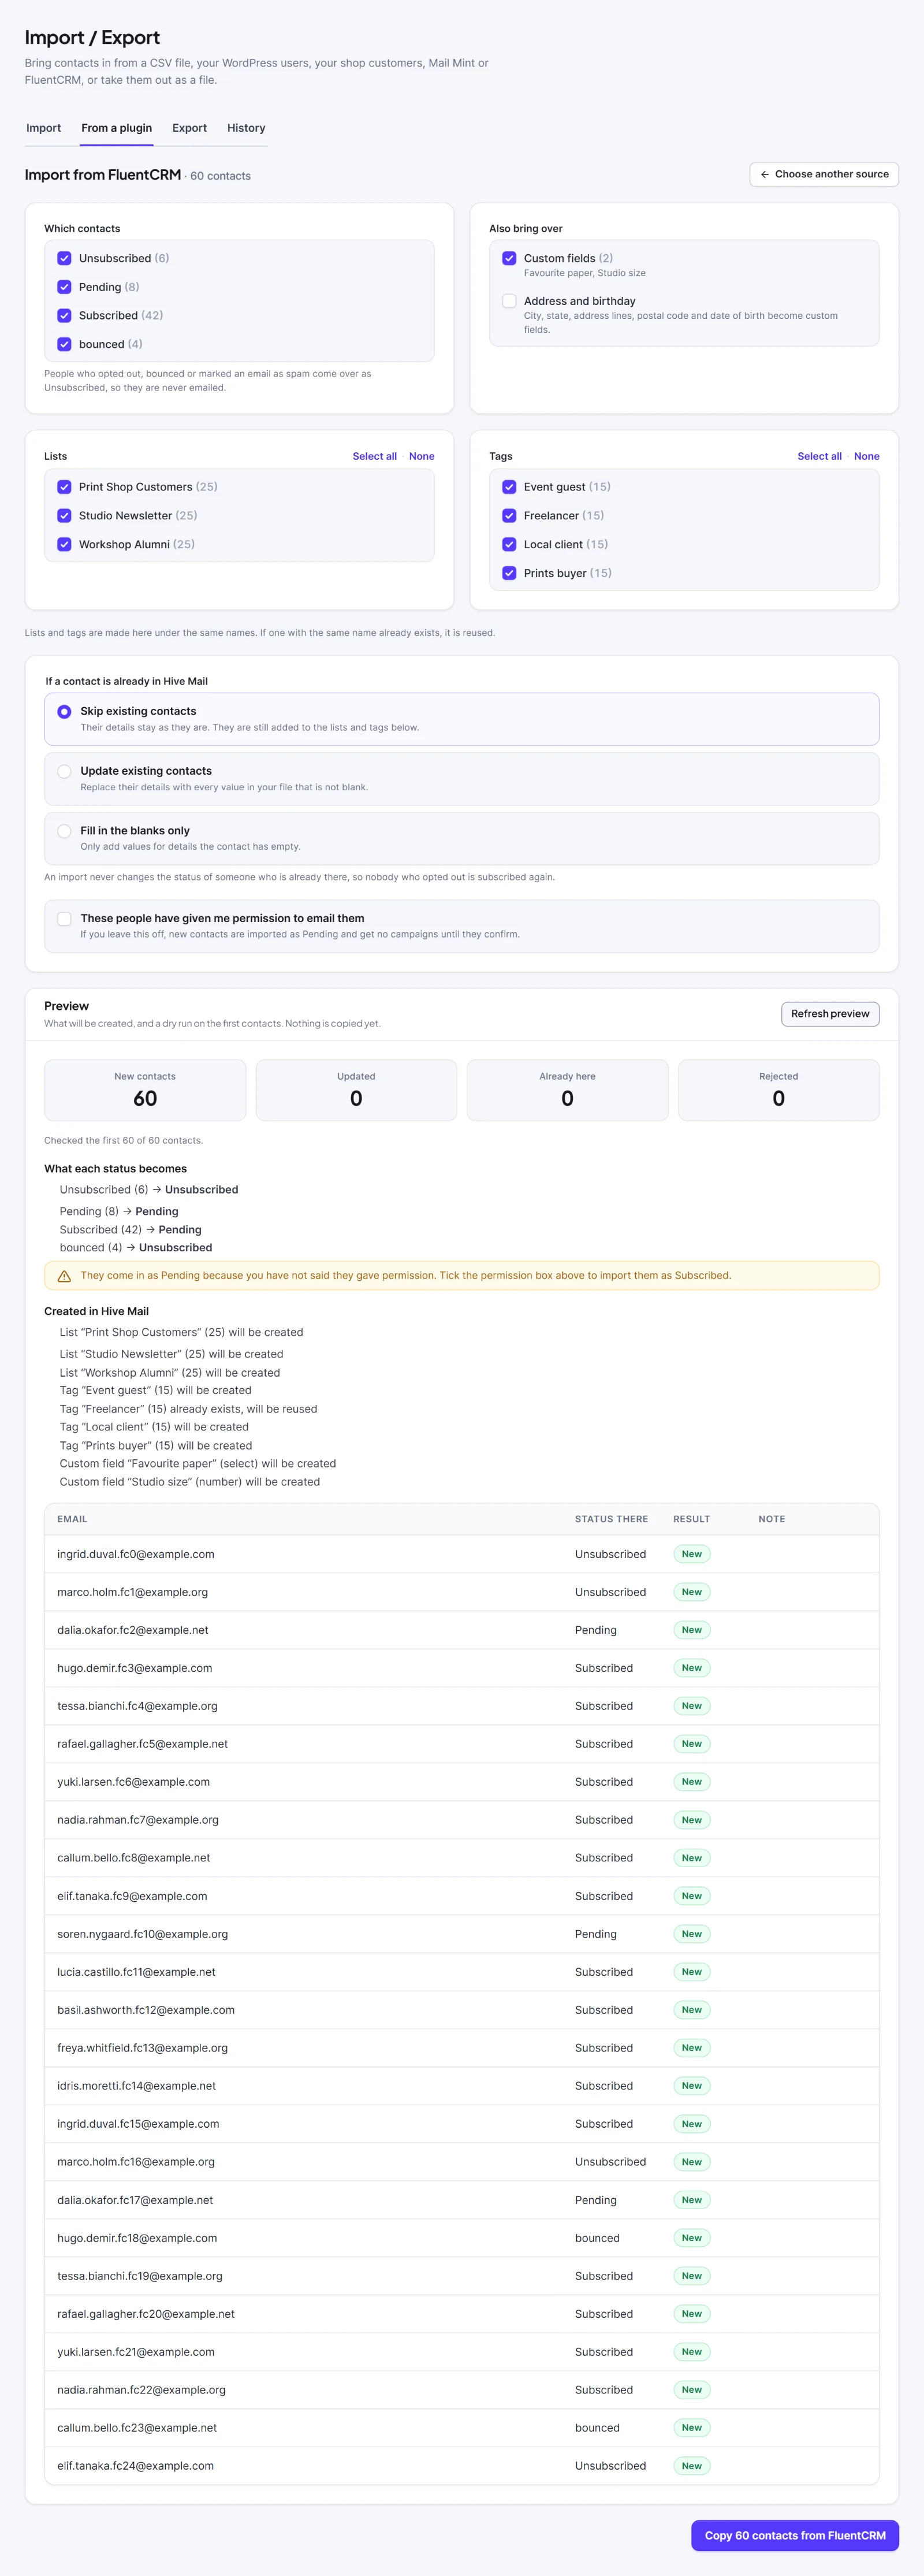Open the From a plugin tab

coord(116,128)
